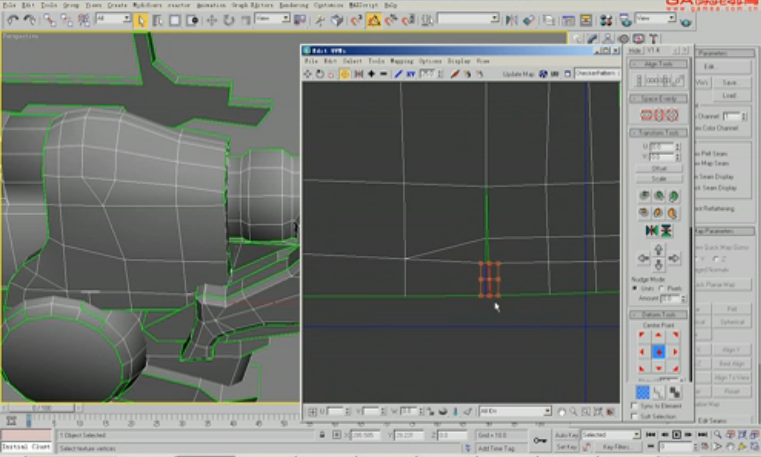Select Units nudge mode radio
The width and height of the screenshot is (761, 457).
point(635,288)
